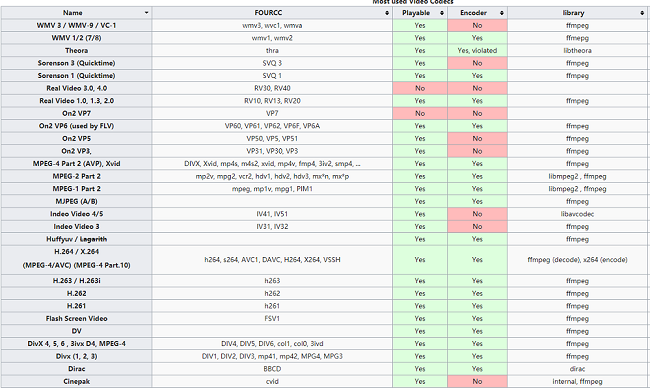Viewport: 650px width, 391px height.
Task: Click the red No encoder cell for On2 VP7
Action: 478,113
